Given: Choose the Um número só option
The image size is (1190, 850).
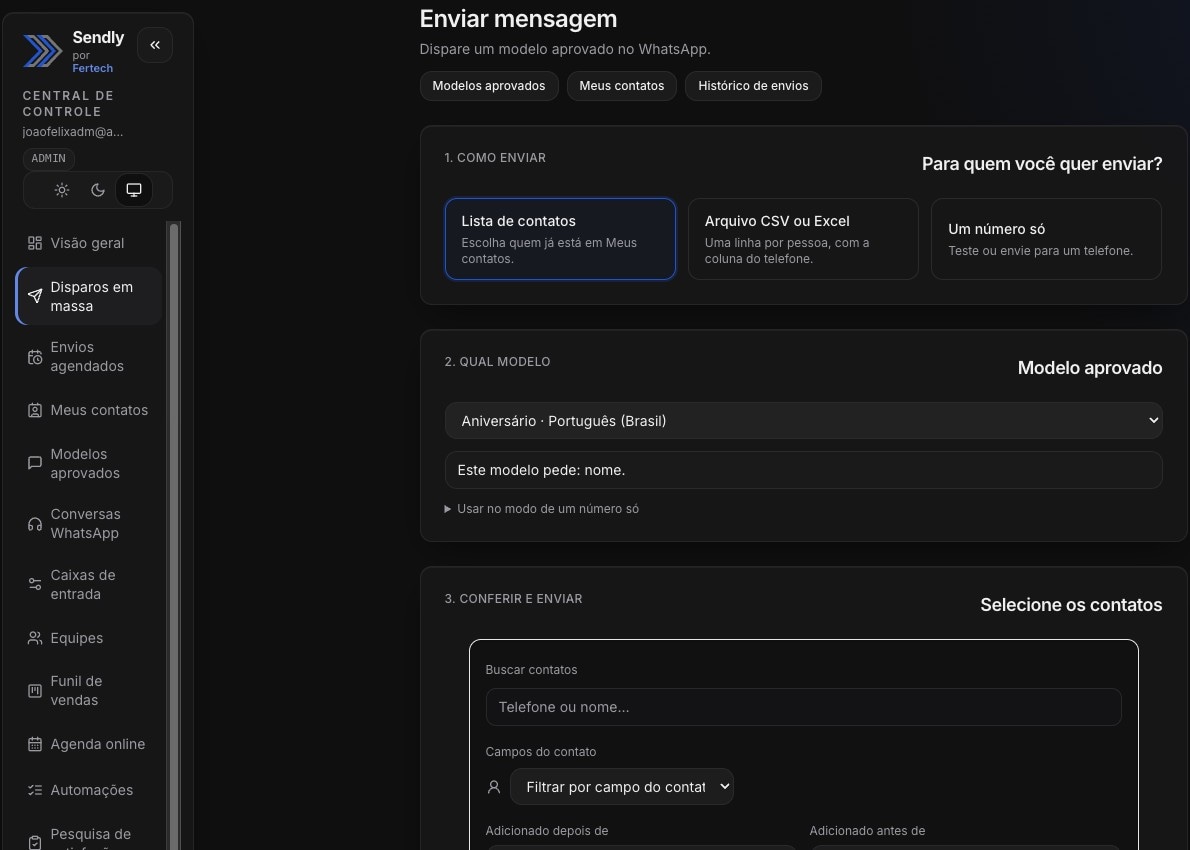Looking at the screenshot, I should click(x=1046, y=239).
